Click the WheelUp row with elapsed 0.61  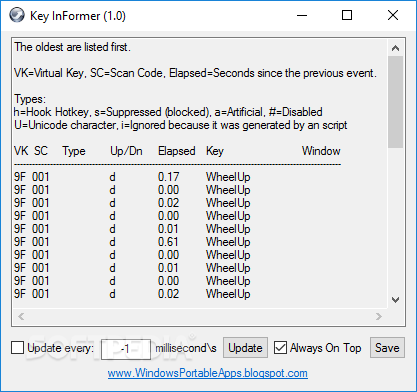tap(132, 242)
